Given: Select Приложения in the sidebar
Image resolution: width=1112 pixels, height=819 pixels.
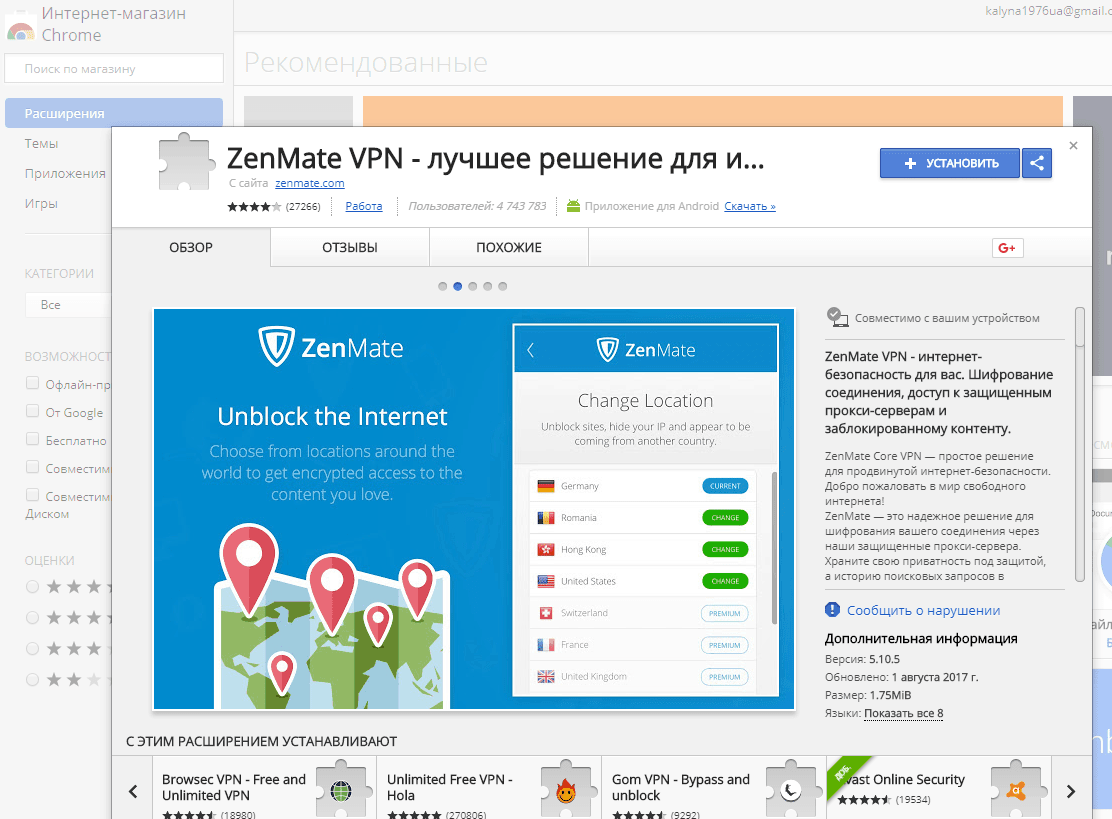Looking at the screenshot, I should [65, 173].
